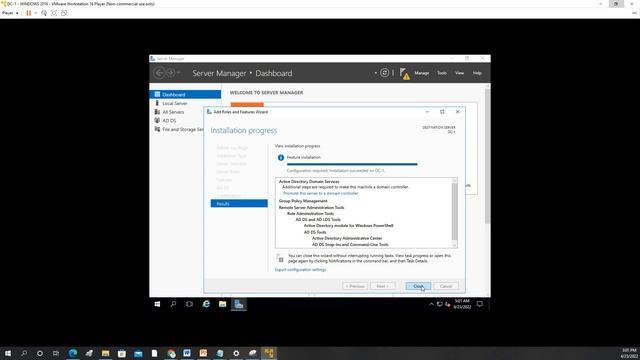Go back with Server Manager back arrow
Image resolution: width=640 pixels, height=360 pixels.
159,73
